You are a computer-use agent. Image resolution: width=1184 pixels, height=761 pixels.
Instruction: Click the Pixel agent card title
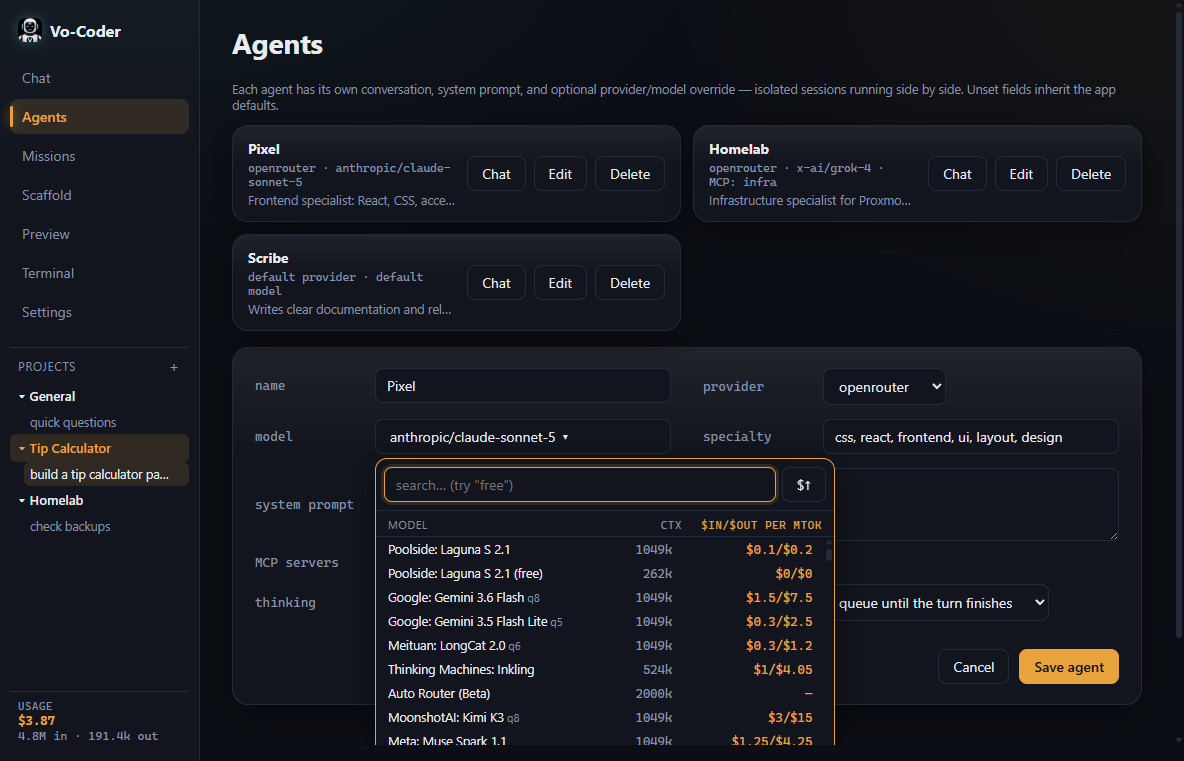tap(264, 149)
